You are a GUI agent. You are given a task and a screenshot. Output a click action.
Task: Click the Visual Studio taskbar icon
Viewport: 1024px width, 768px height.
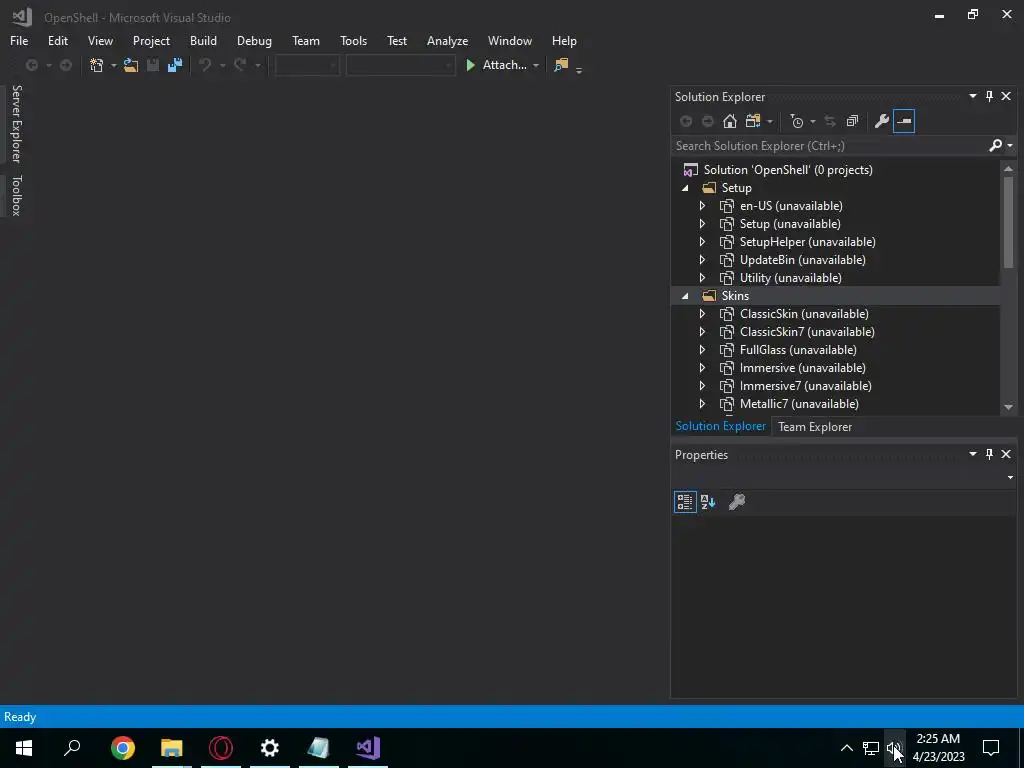(368, 748)
